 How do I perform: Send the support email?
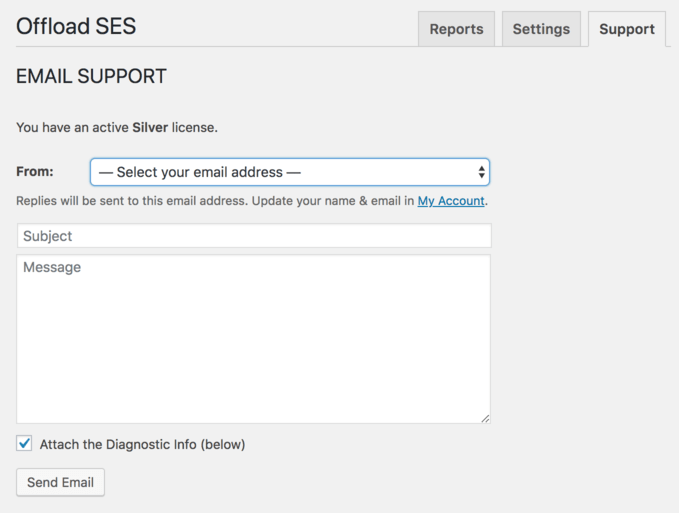[60, 482]
